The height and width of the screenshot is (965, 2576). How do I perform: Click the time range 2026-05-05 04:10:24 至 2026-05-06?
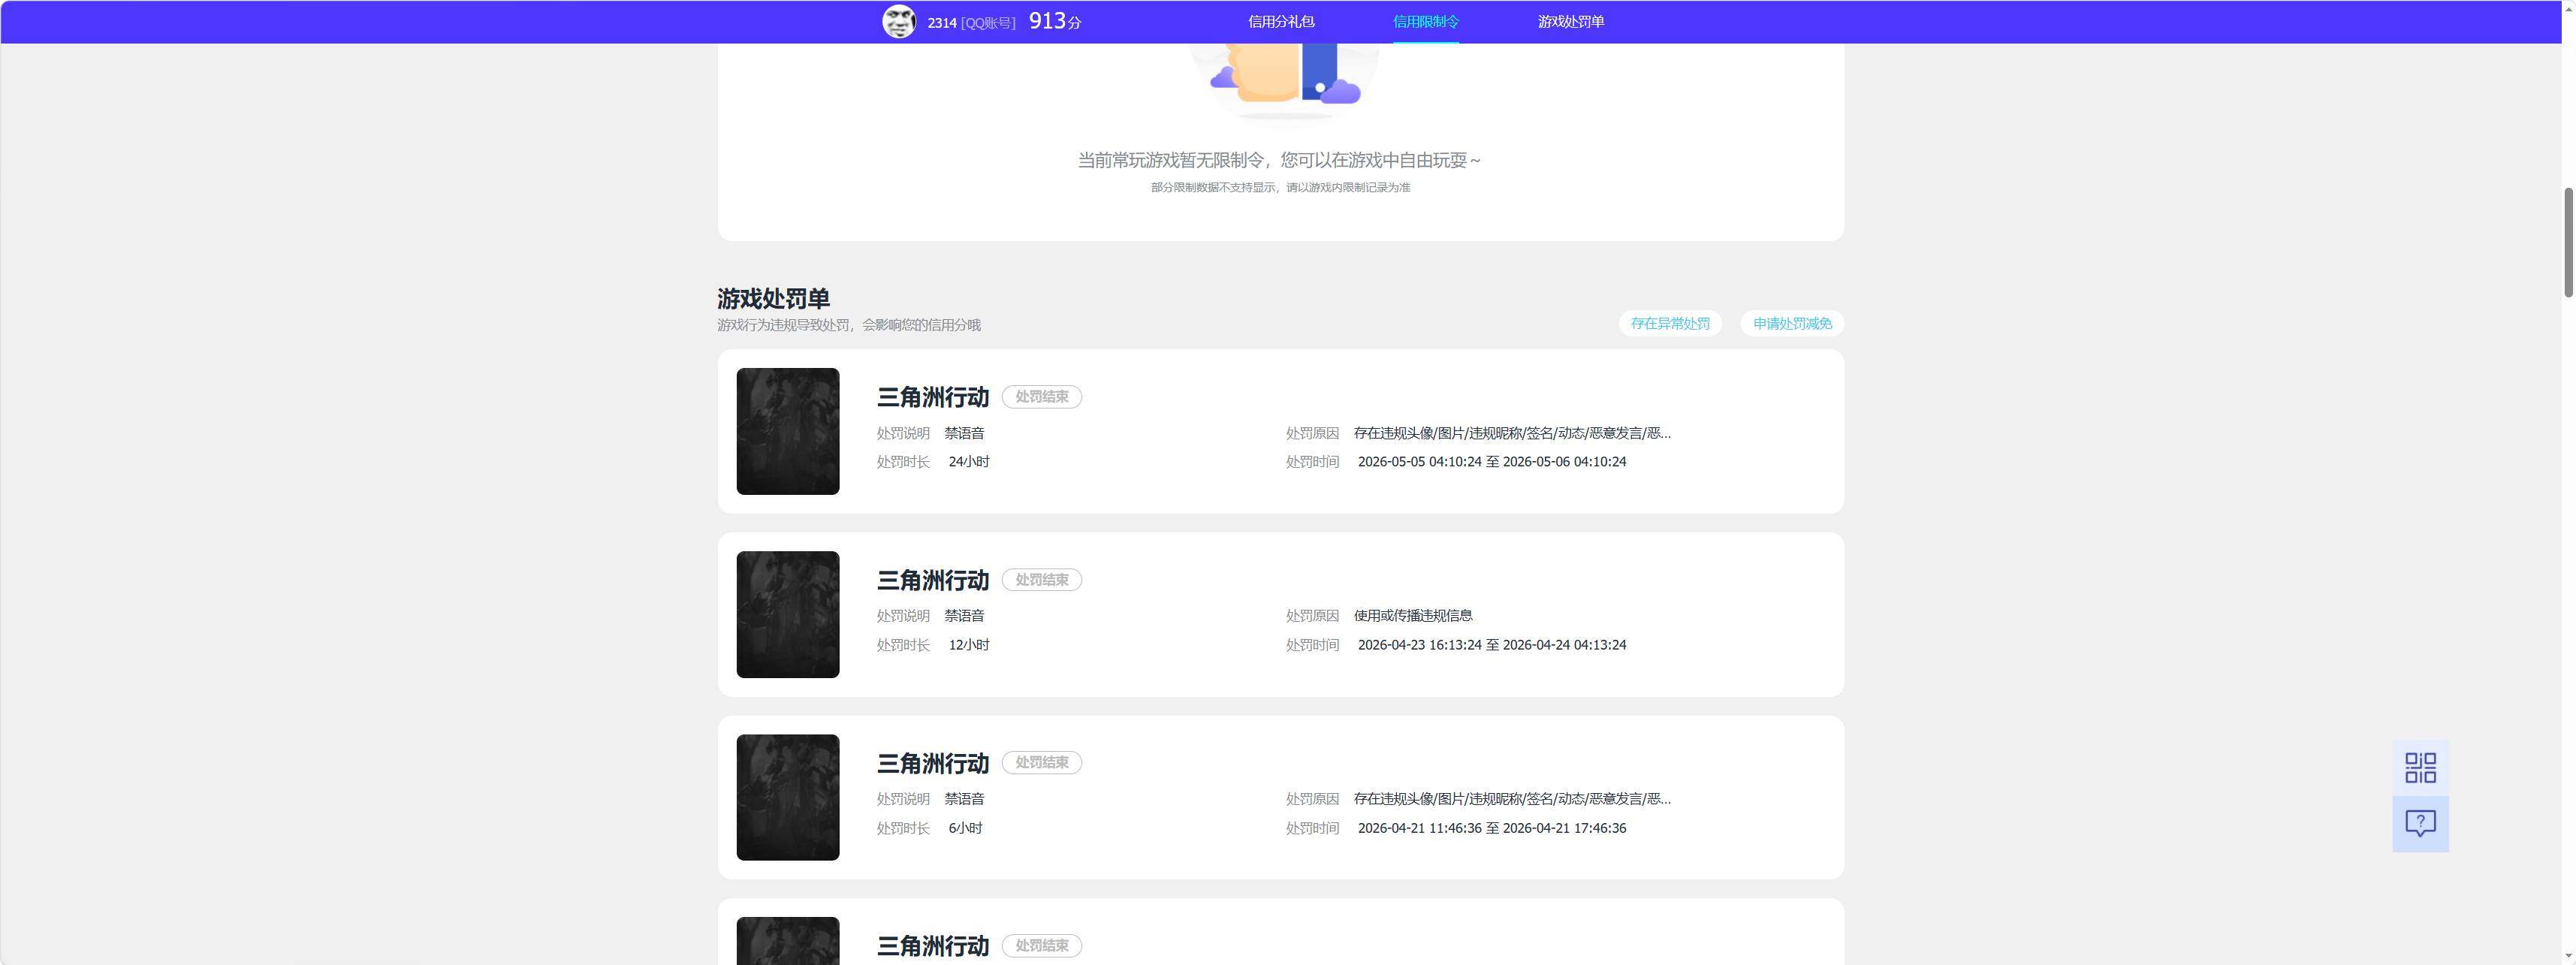point(1492,462)
